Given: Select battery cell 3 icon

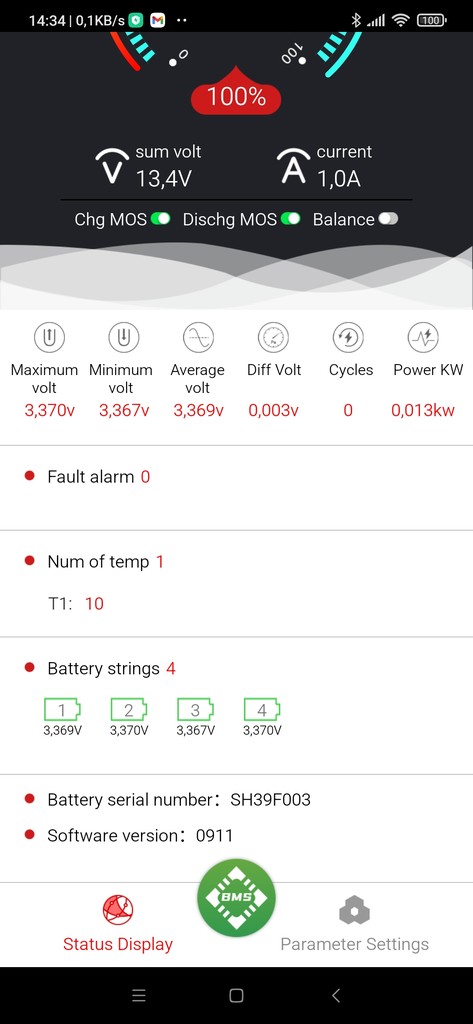Looking at the screenshot, I should (195, 710).
